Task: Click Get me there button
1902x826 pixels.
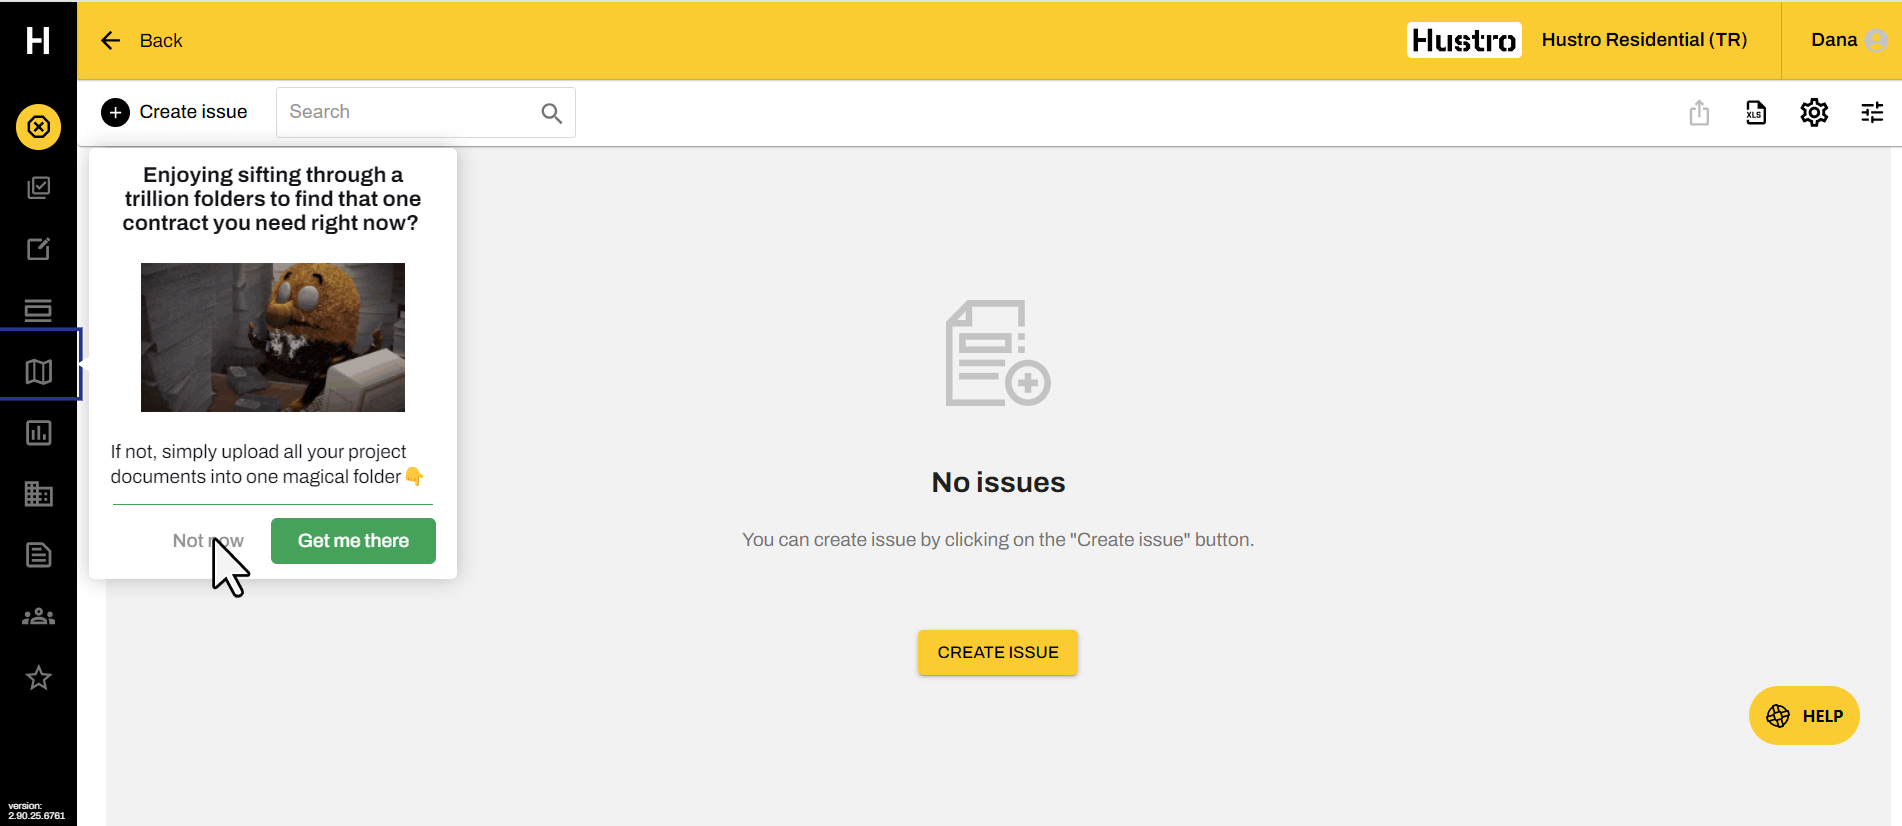Action: coord(353,541)
